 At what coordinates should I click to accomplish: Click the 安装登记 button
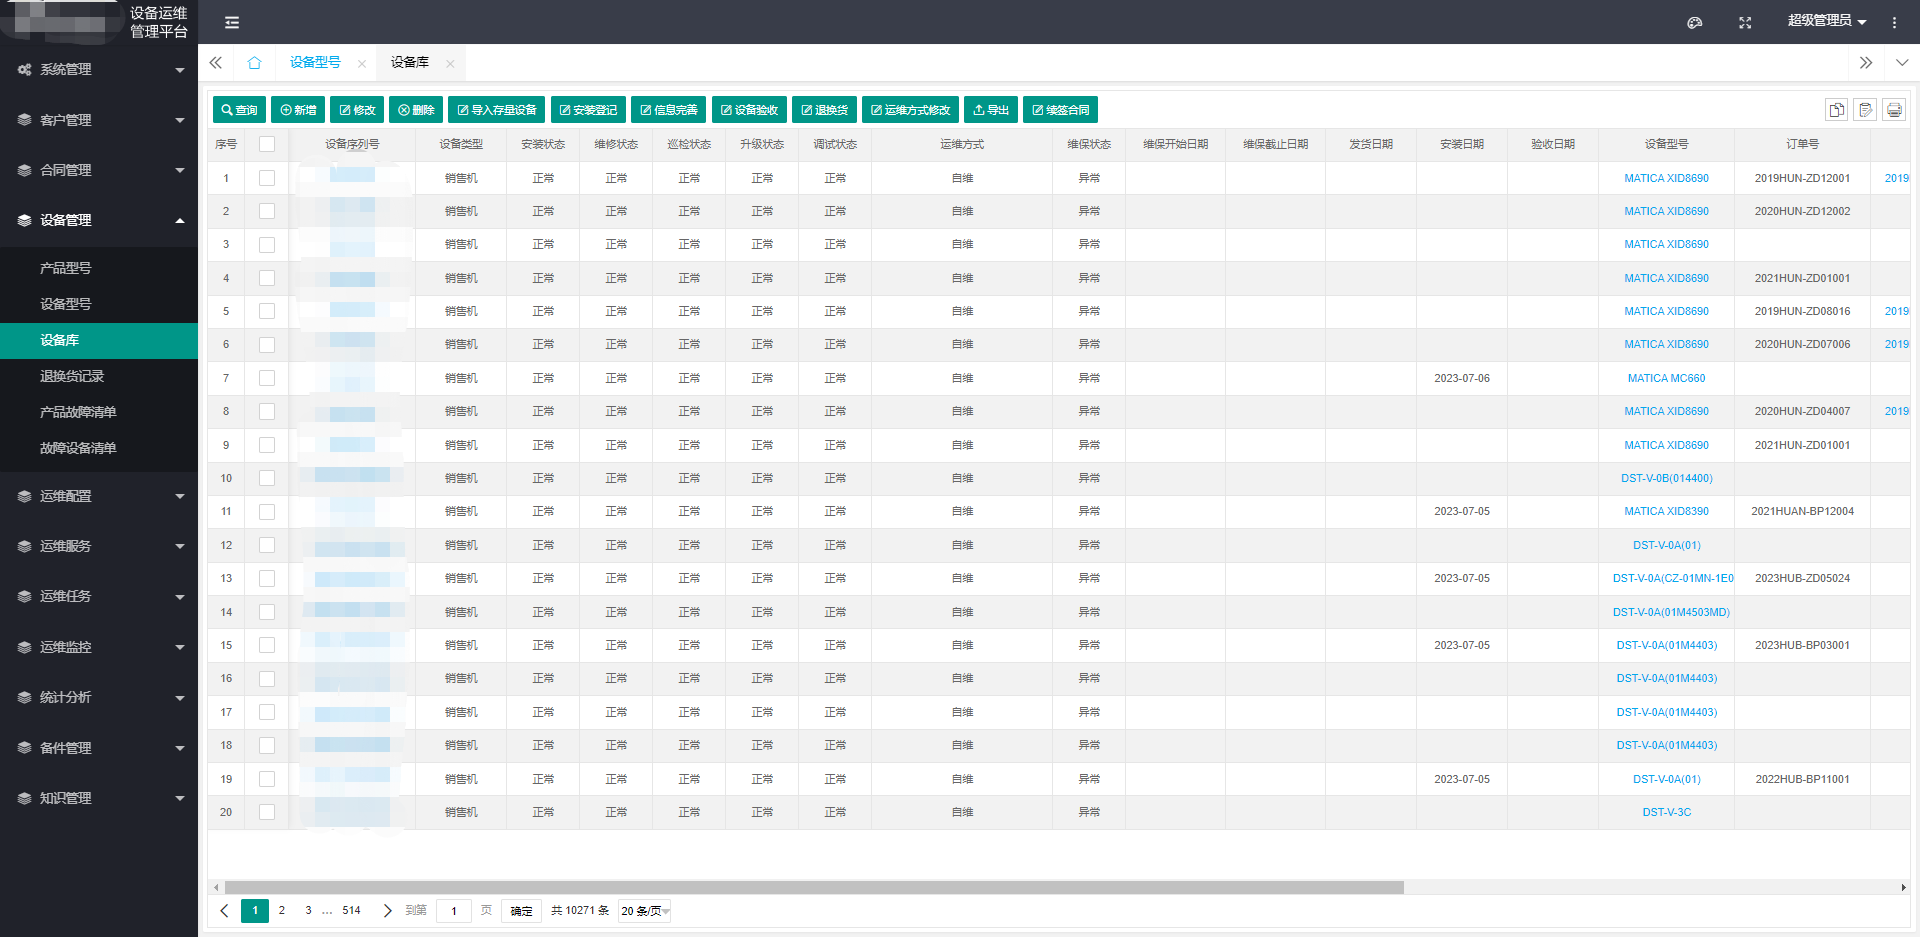pyautogui.click(x=588, y=109)
